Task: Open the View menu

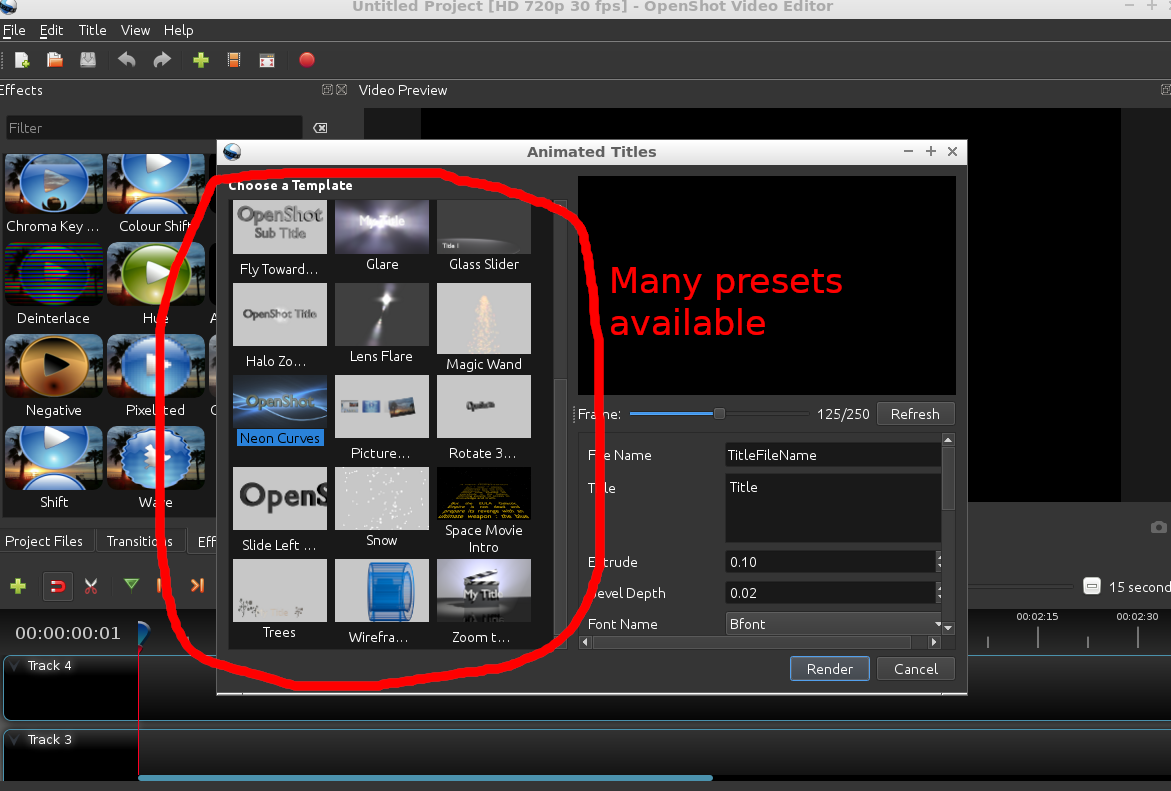Action: (x=135, y=31)
